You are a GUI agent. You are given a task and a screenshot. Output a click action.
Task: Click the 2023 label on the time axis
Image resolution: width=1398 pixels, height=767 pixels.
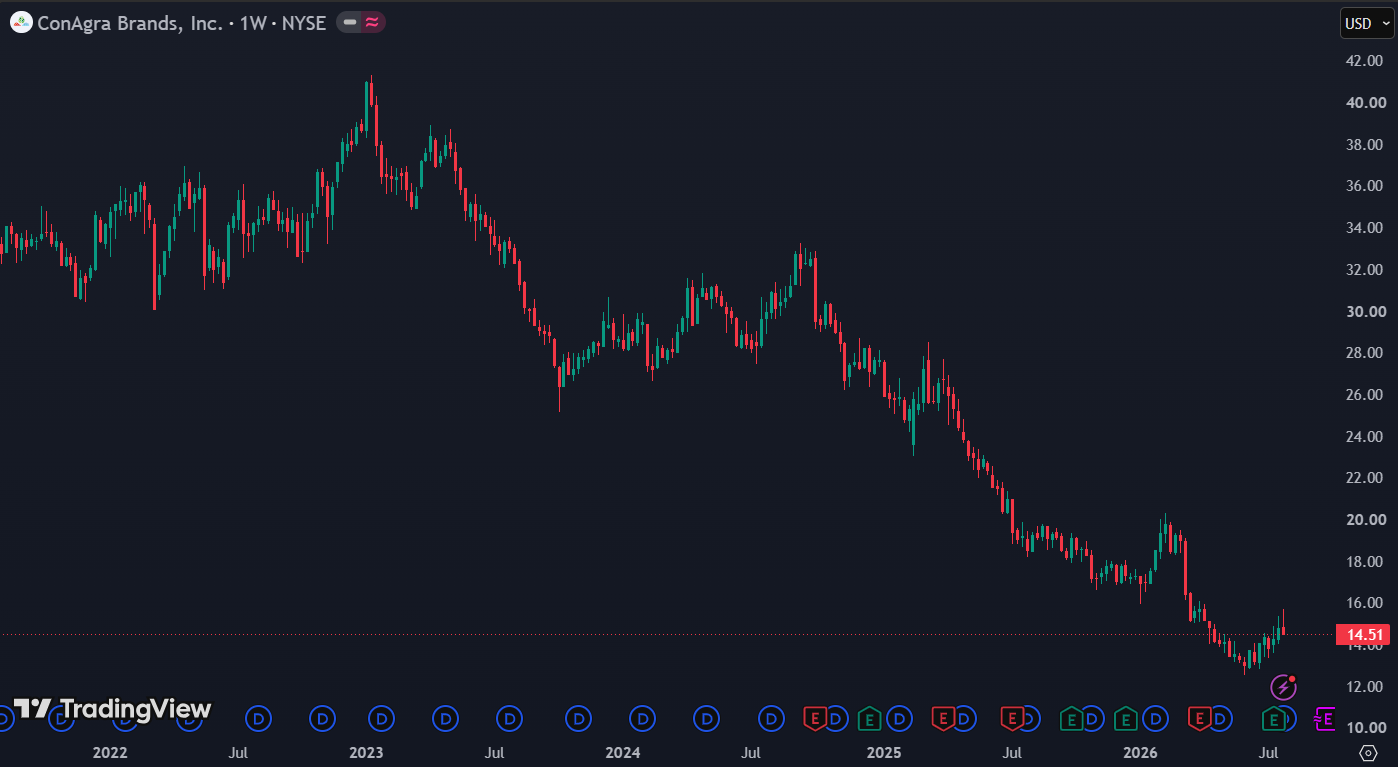click(366, 752)
